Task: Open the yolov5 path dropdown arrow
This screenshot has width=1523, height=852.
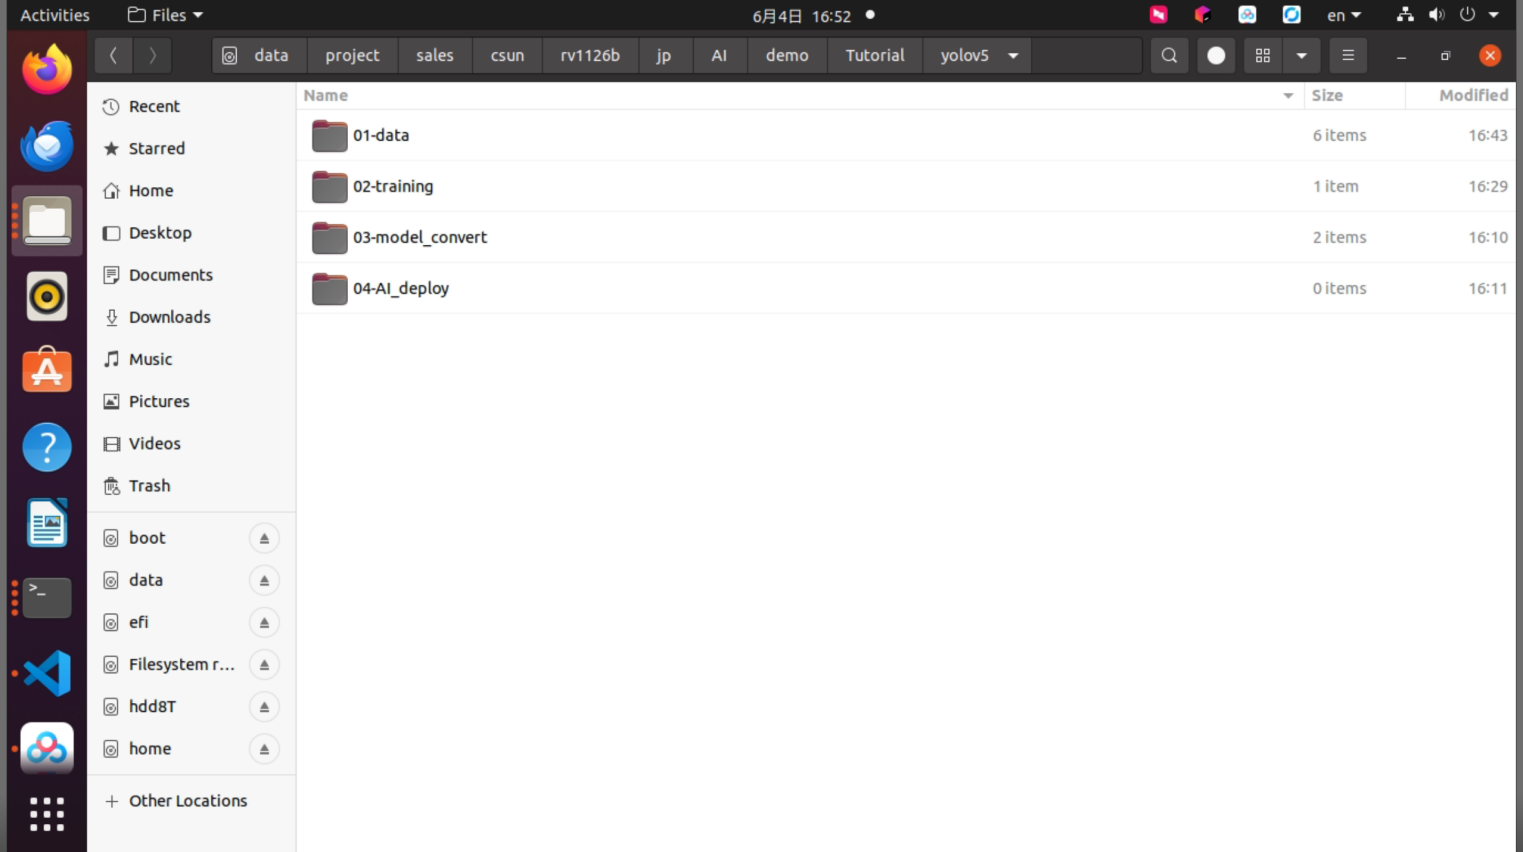Action: pyautogui.click(x=1013, y=56)
